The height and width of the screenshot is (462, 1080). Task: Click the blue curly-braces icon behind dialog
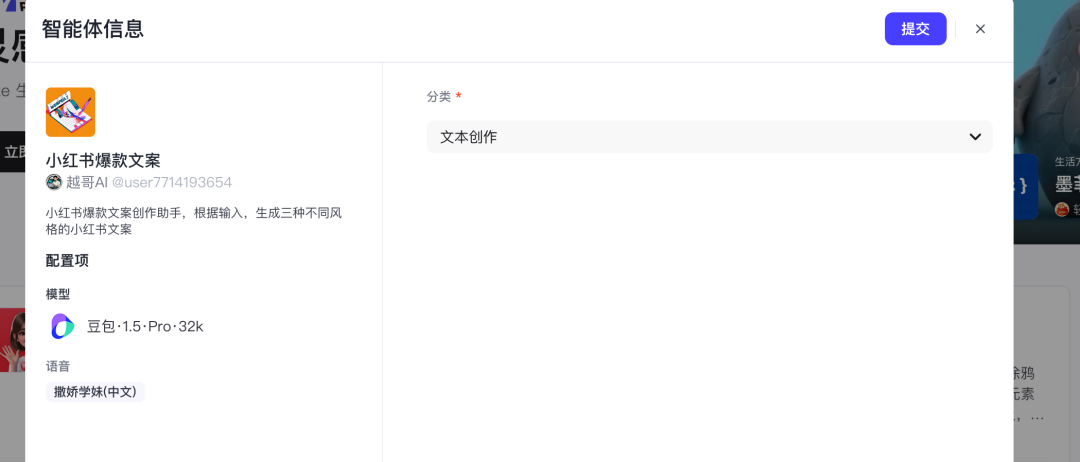coord(1022,185)
